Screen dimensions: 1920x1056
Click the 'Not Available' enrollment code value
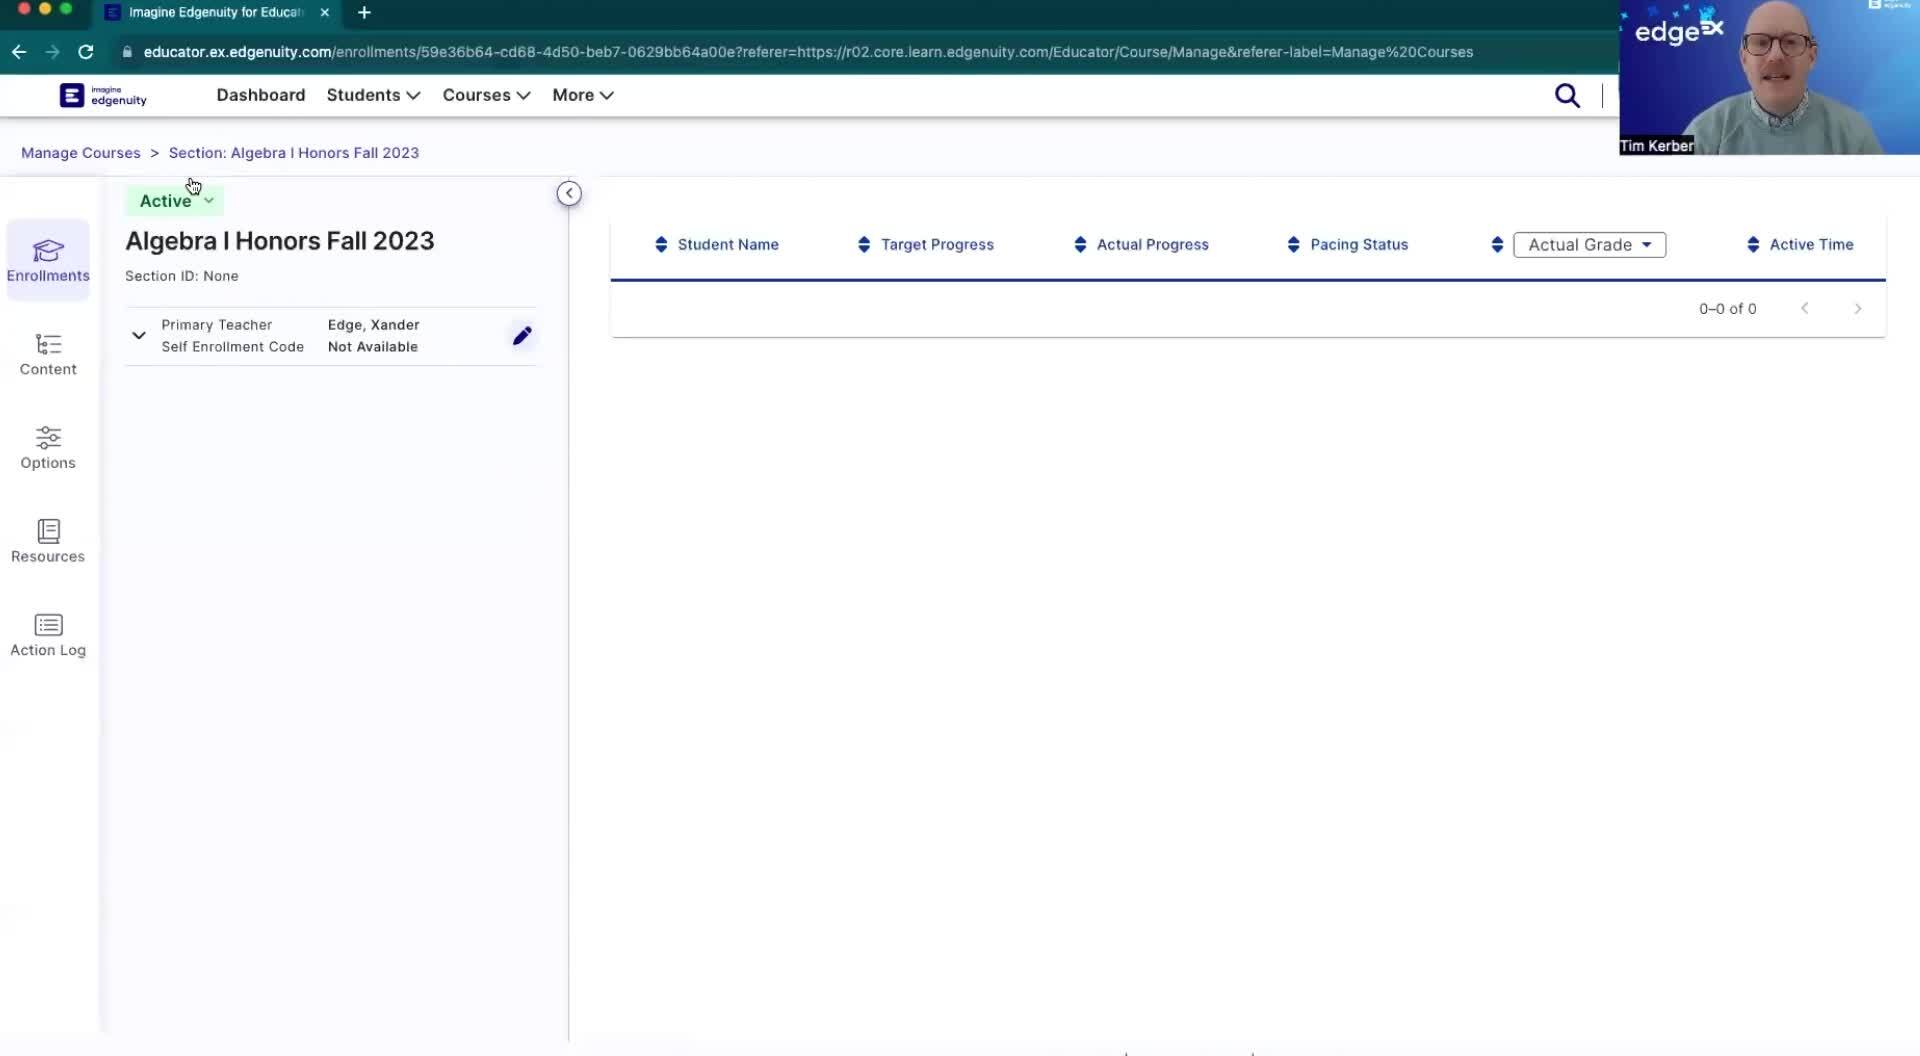click(x=373, y=347)
